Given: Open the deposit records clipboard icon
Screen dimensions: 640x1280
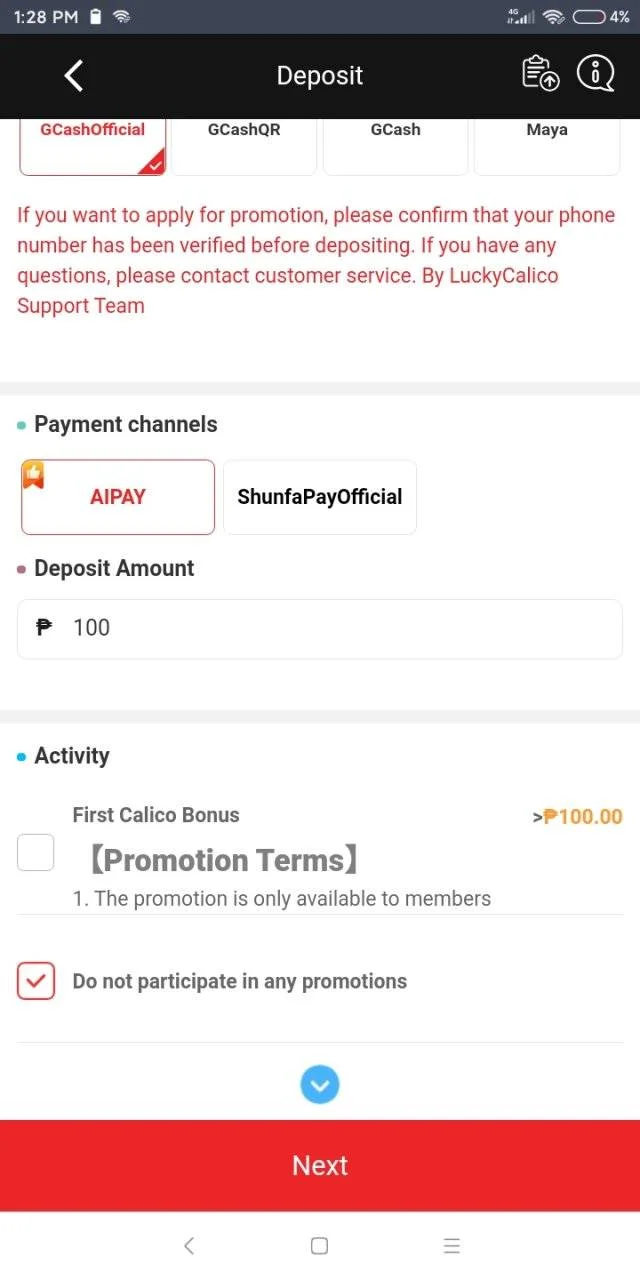Looking at the screenshot, I should point(540,74).
